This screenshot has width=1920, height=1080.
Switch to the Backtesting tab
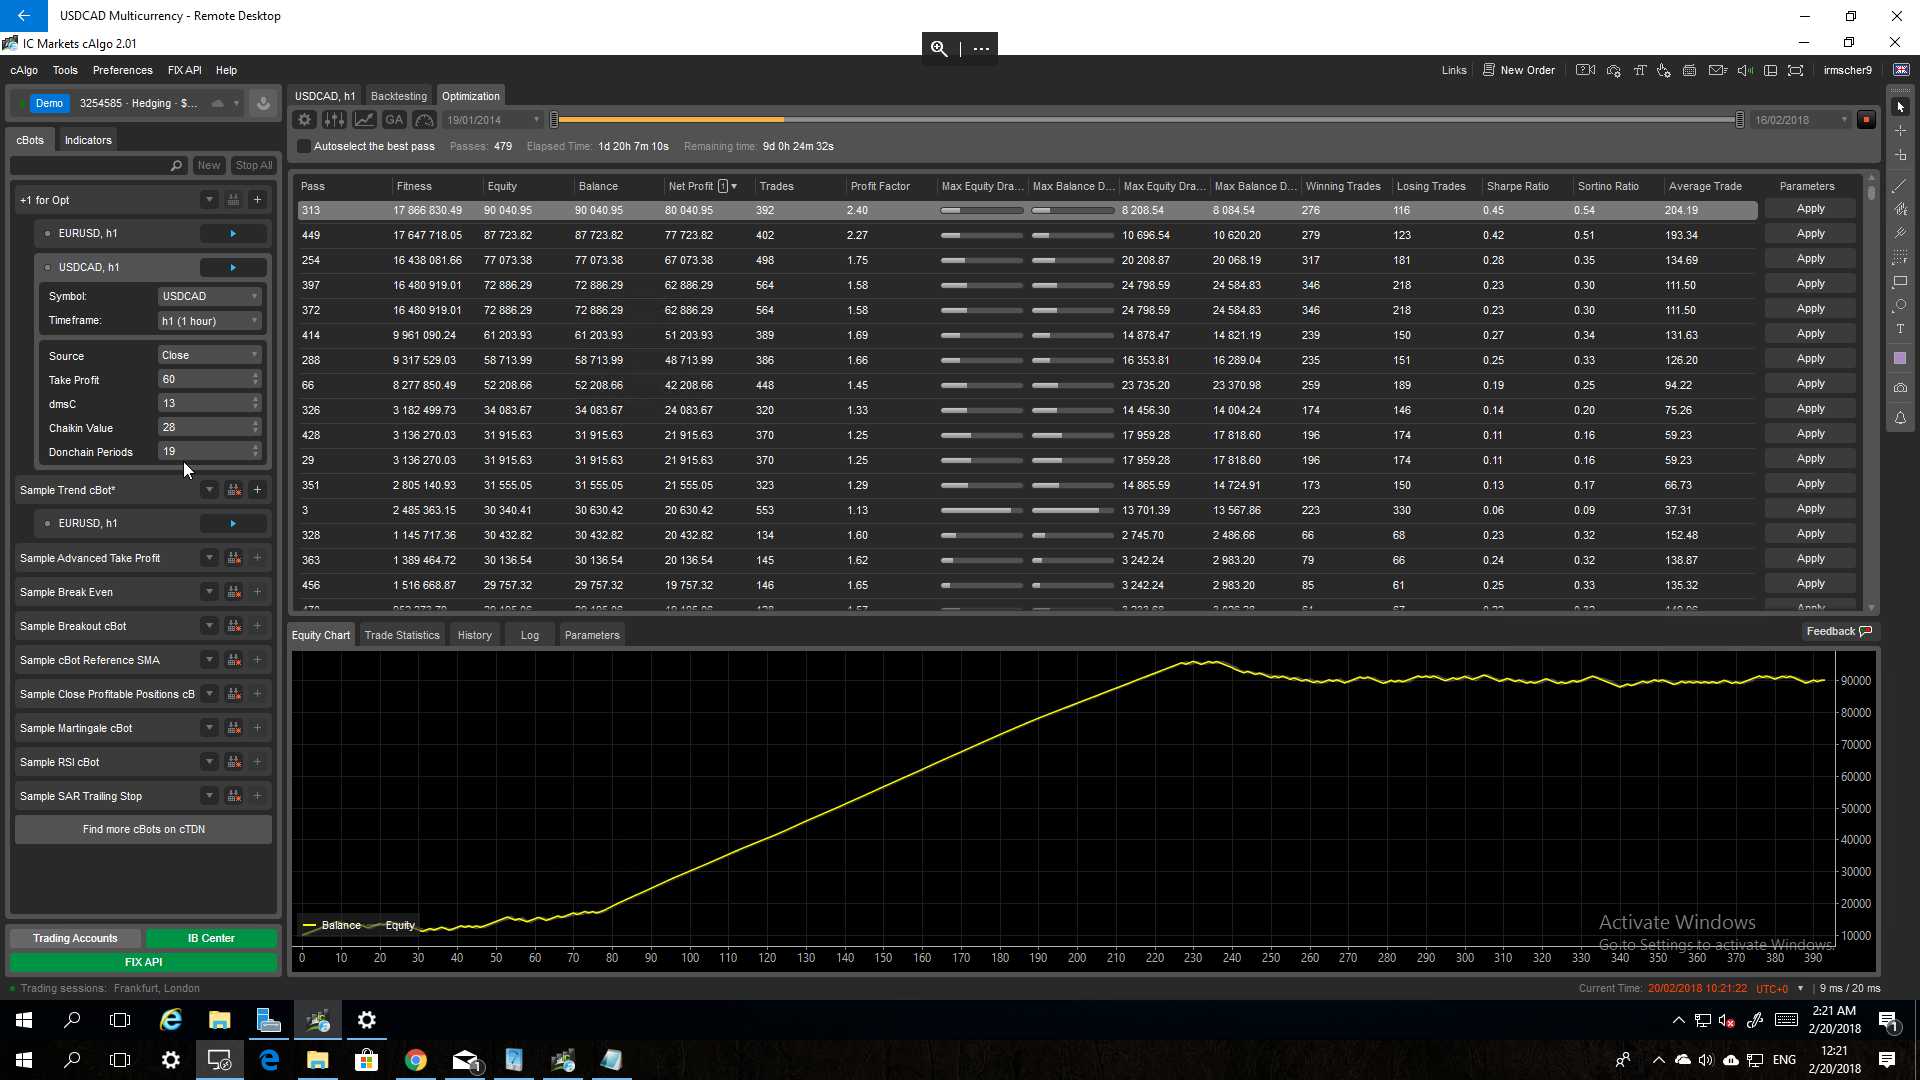pos(398,96)
